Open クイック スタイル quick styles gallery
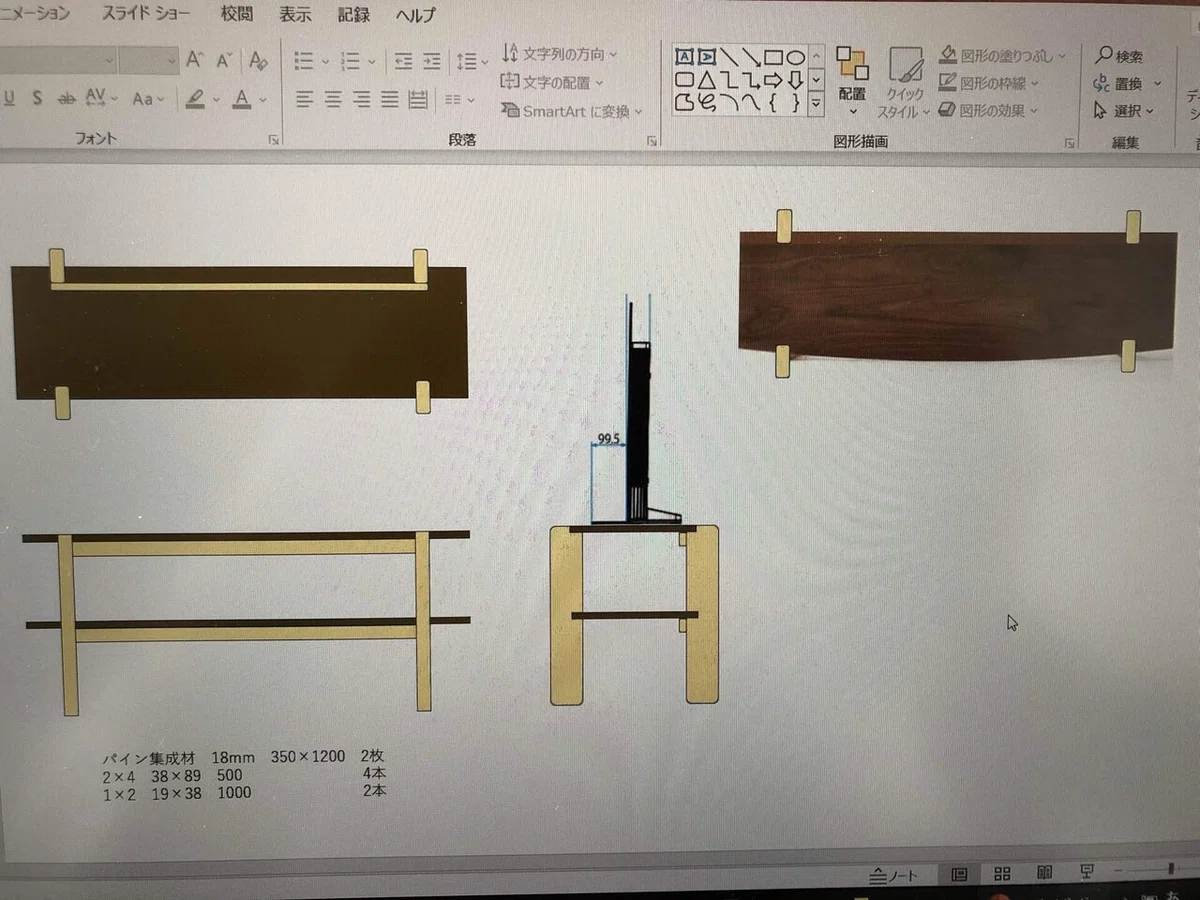The height and width of the screenshot is (900, 1200). [905, 83]
